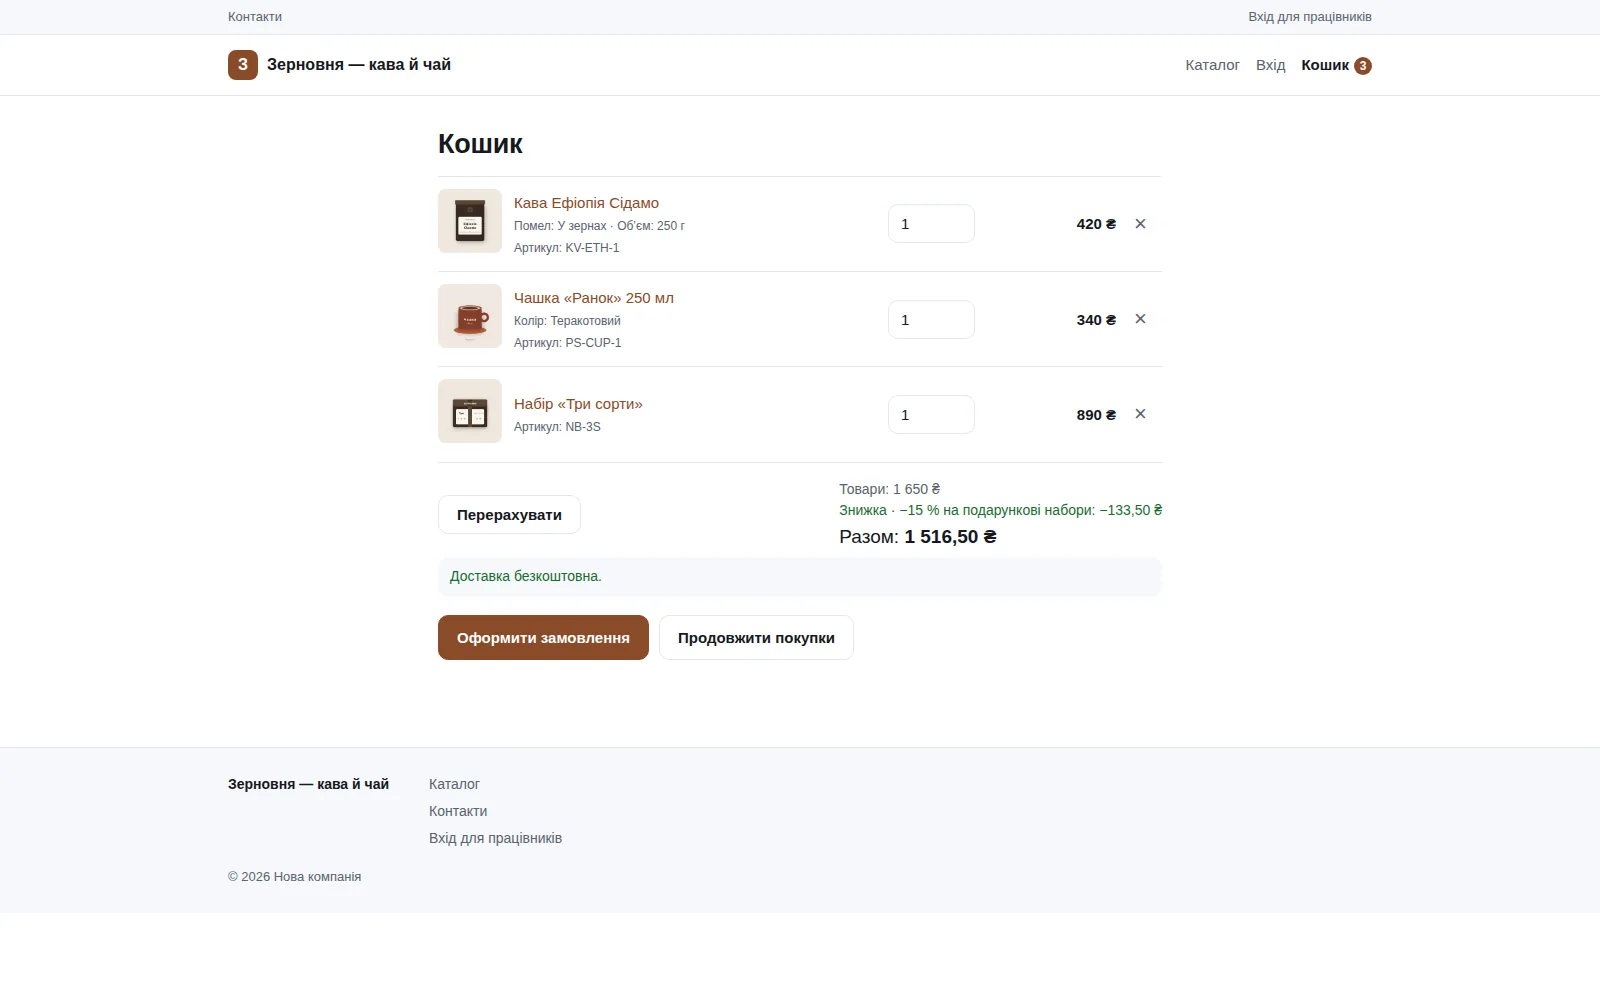Click the 340 ₴ price
Screen dimensions: 1600x1000
[1096, 320]
